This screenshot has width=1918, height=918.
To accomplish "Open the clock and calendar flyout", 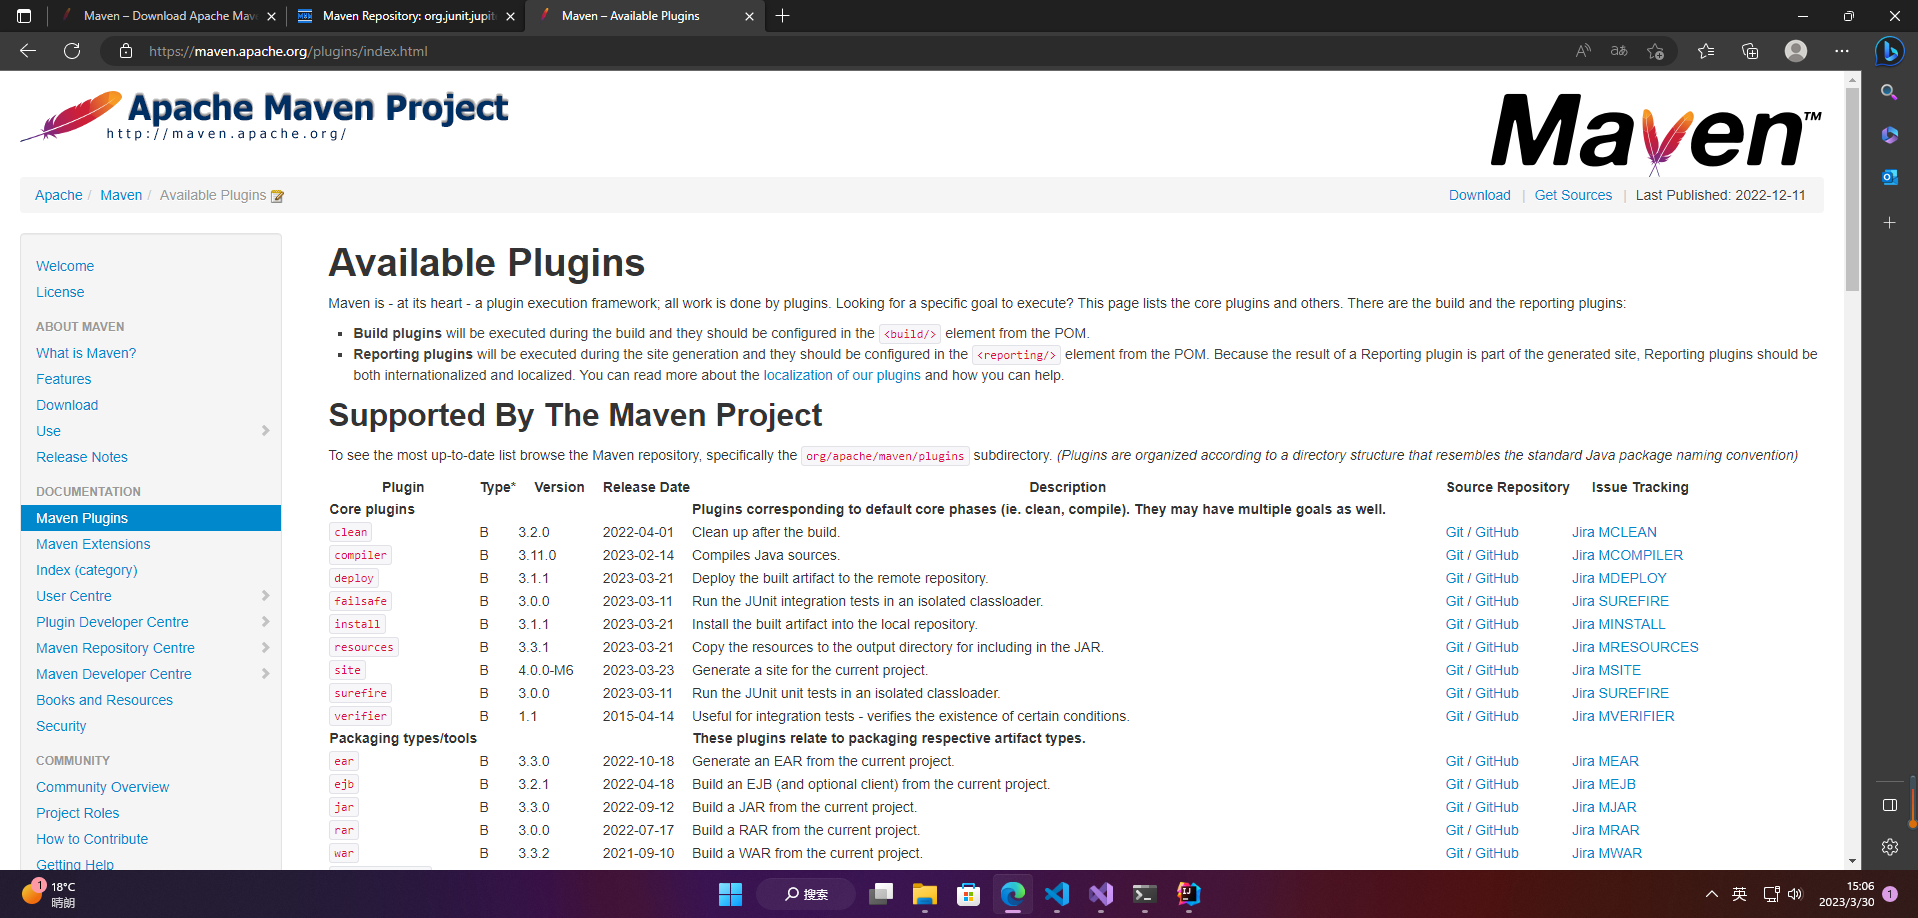I will 1846,894.
